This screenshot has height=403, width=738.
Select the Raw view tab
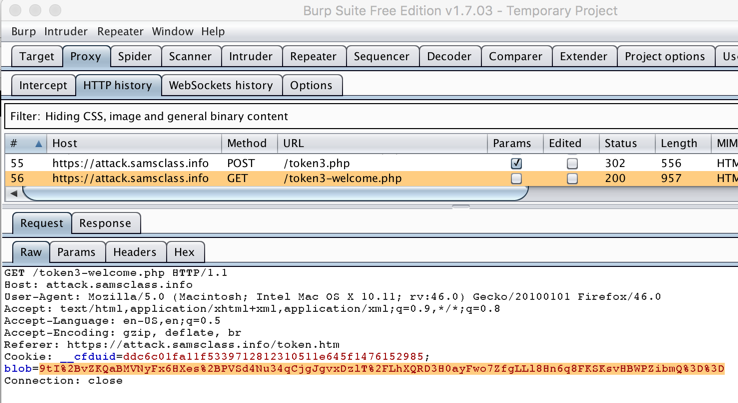(31, 252)
